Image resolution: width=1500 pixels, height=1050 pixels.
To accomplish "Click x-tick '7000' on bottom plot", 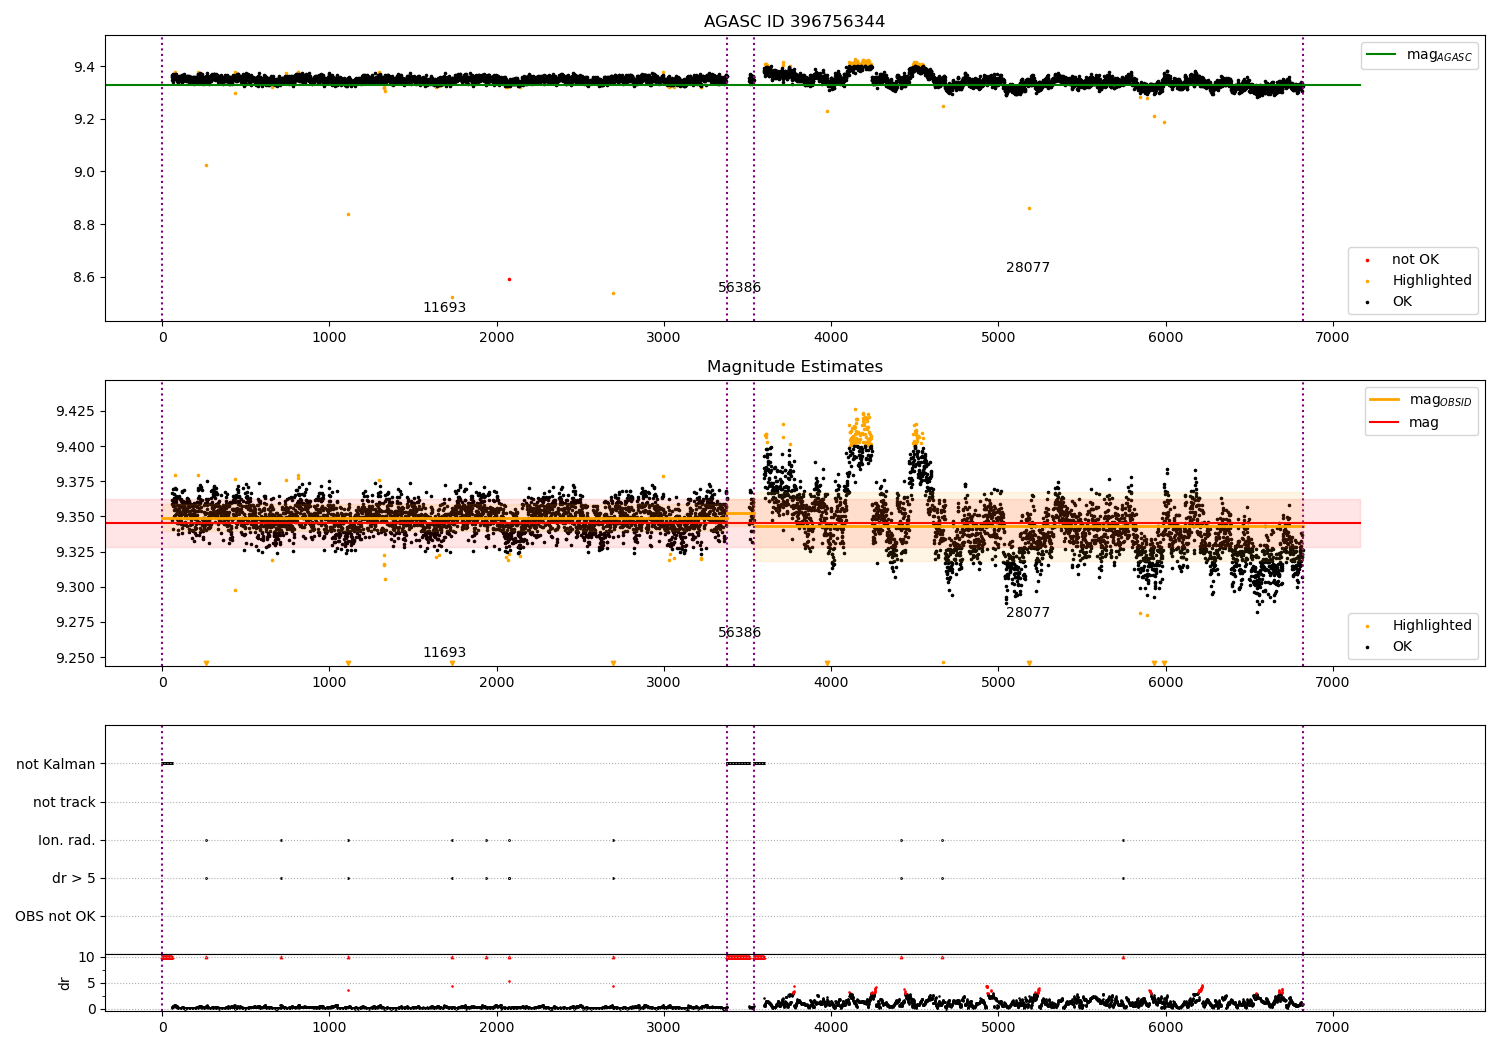I will [x=1332, y=1027].
